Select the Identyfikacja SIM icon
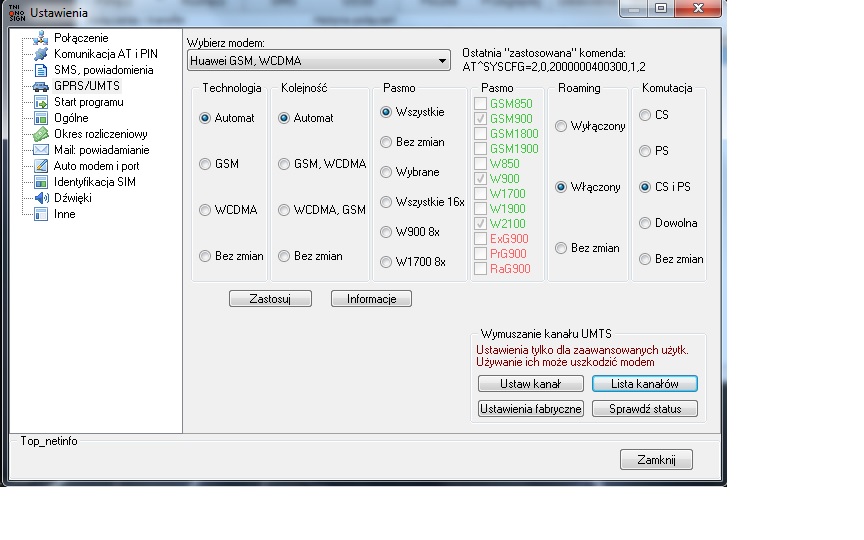864x540 pixels. [x=41, y=182]
